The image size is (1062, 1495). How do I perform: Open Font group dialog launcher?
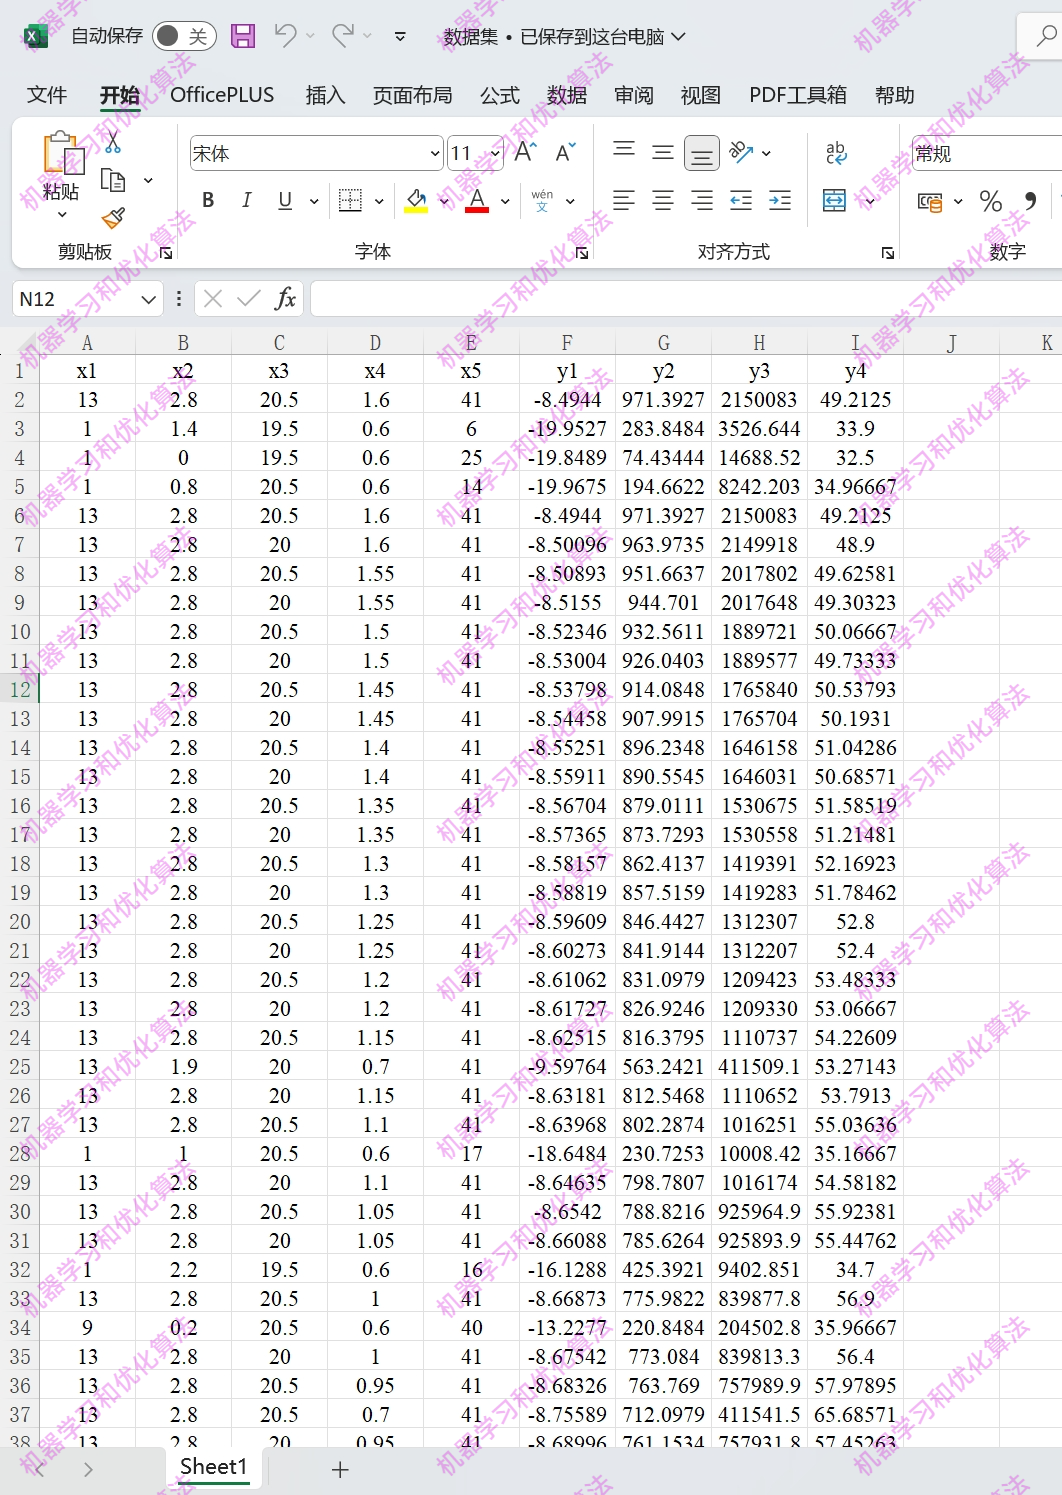581,253
